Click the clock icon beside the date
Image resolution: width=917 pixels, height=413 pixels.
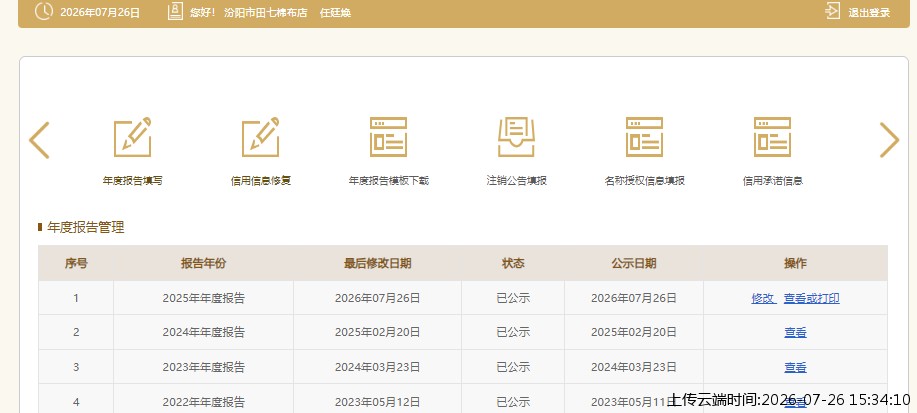tap(44, 11)
